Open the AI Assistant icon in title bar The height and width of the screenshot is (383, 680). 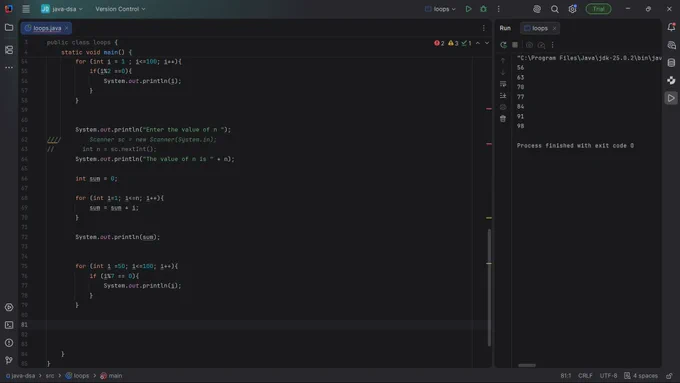[x=537, y=9]
